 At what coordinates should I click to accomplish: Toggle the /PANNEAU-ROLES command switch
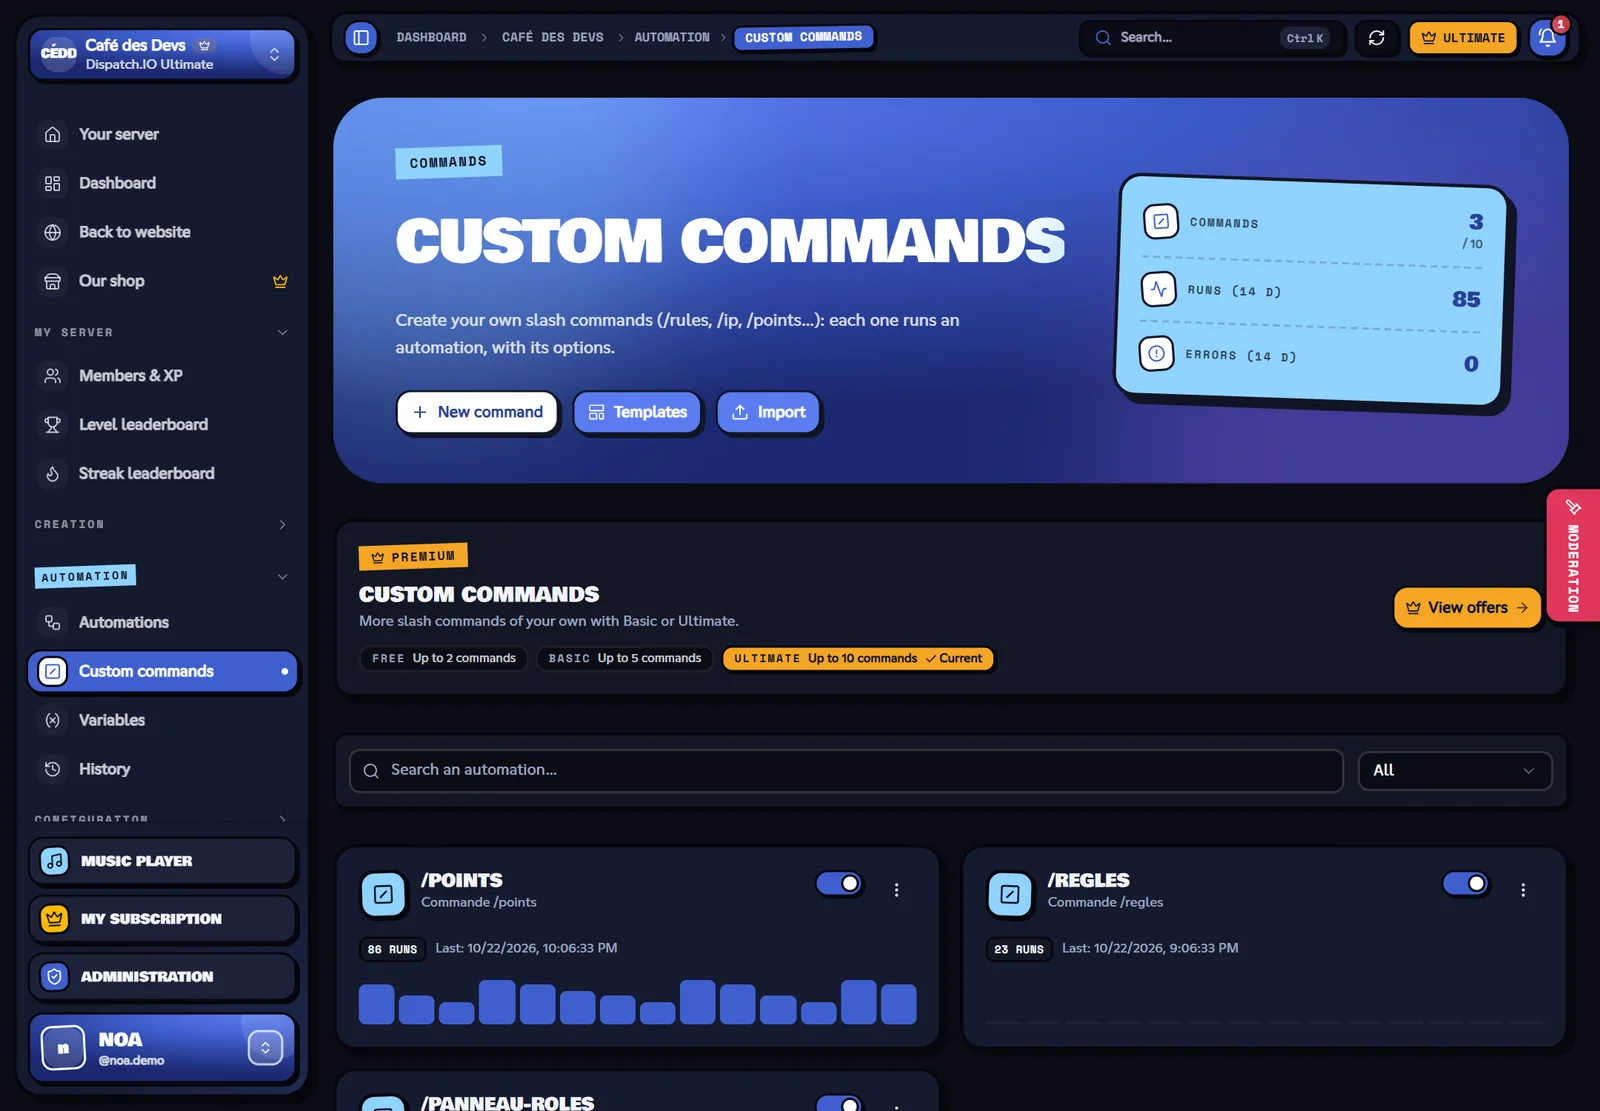point(839,1103)
